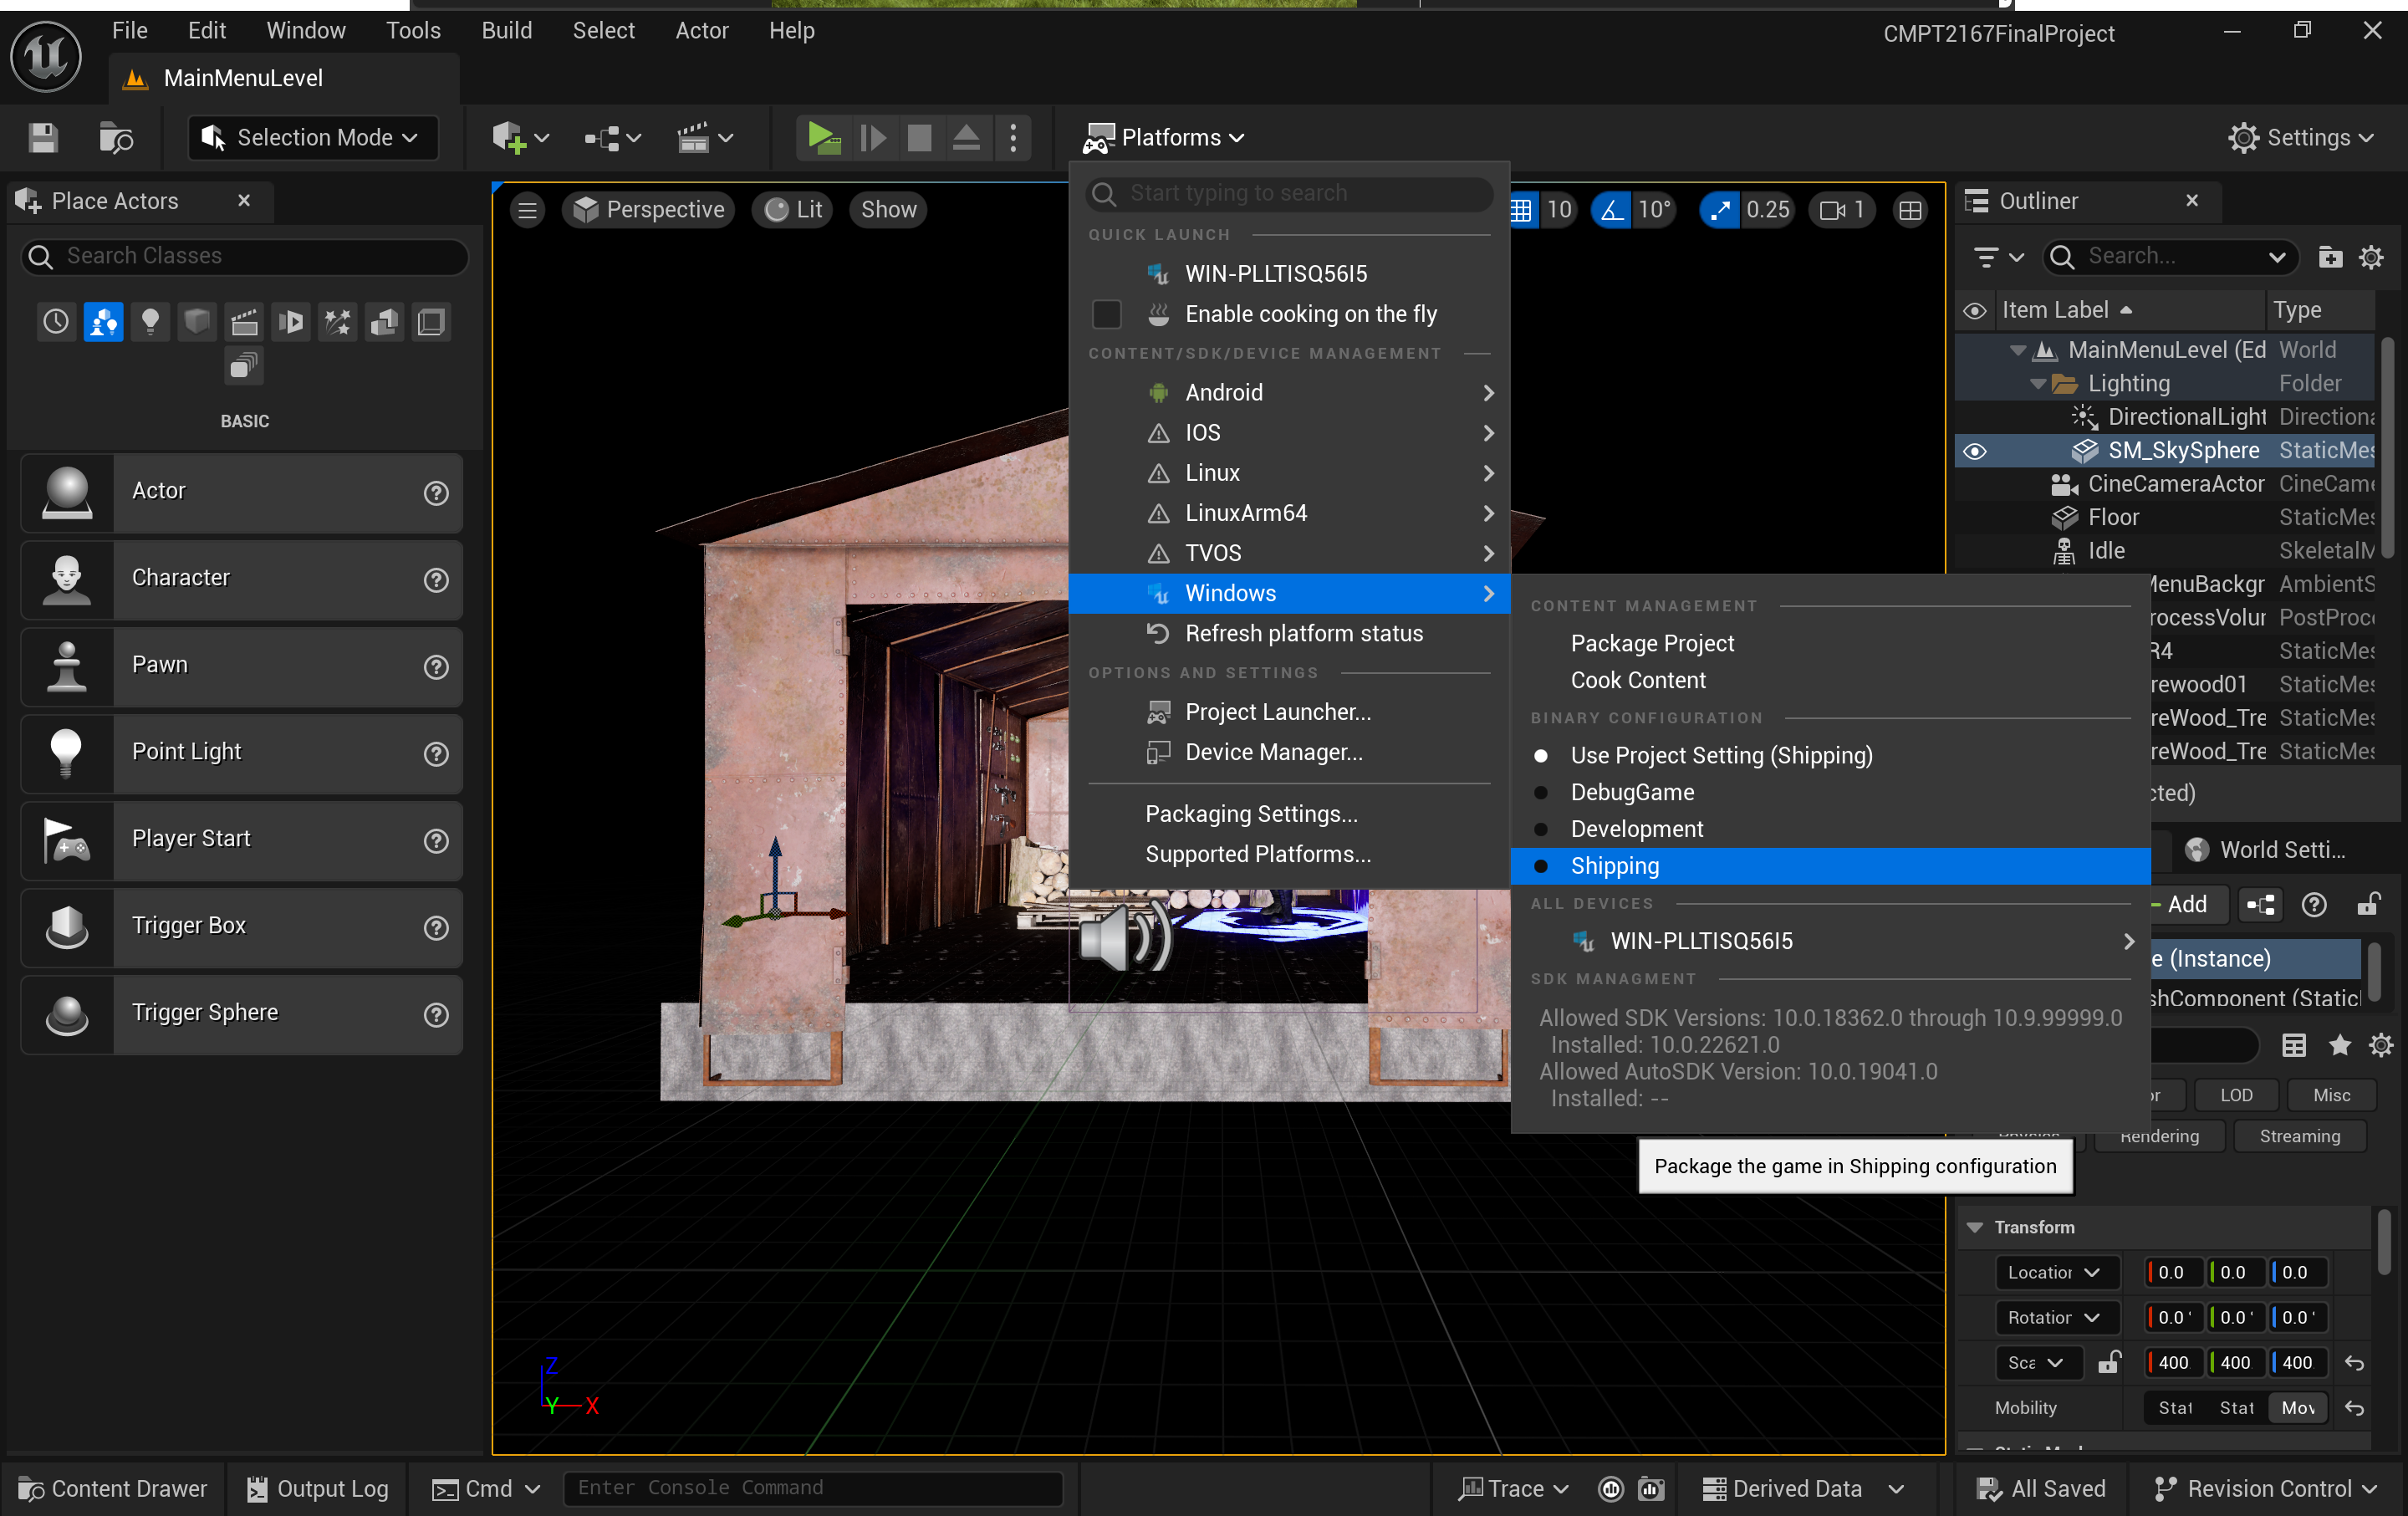The height and width of the screenshot is (1516, 2408).
Task: Open the Selection Mode dropdown
Action: (313, 137)
